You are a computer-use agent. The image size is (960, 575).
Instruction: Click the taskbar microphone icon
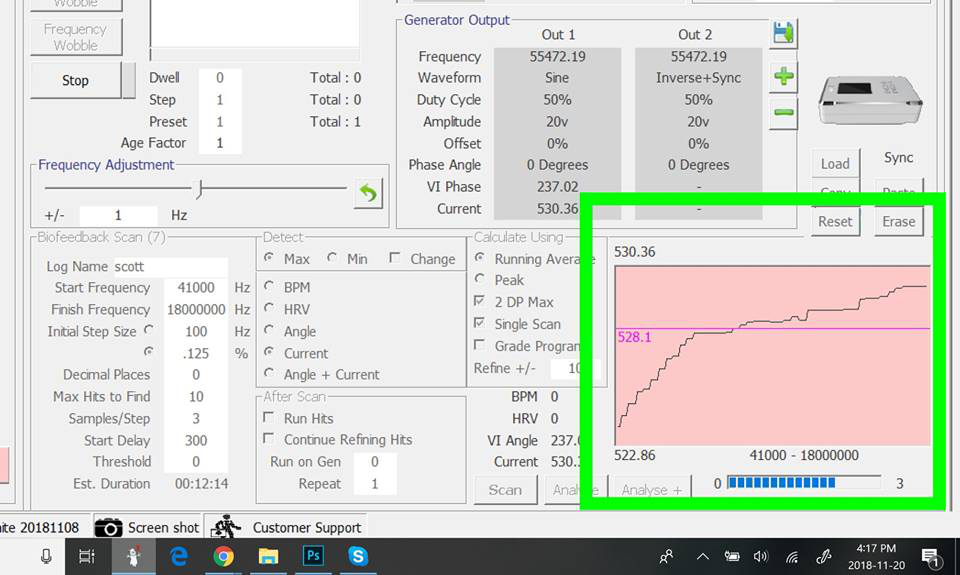46,556
